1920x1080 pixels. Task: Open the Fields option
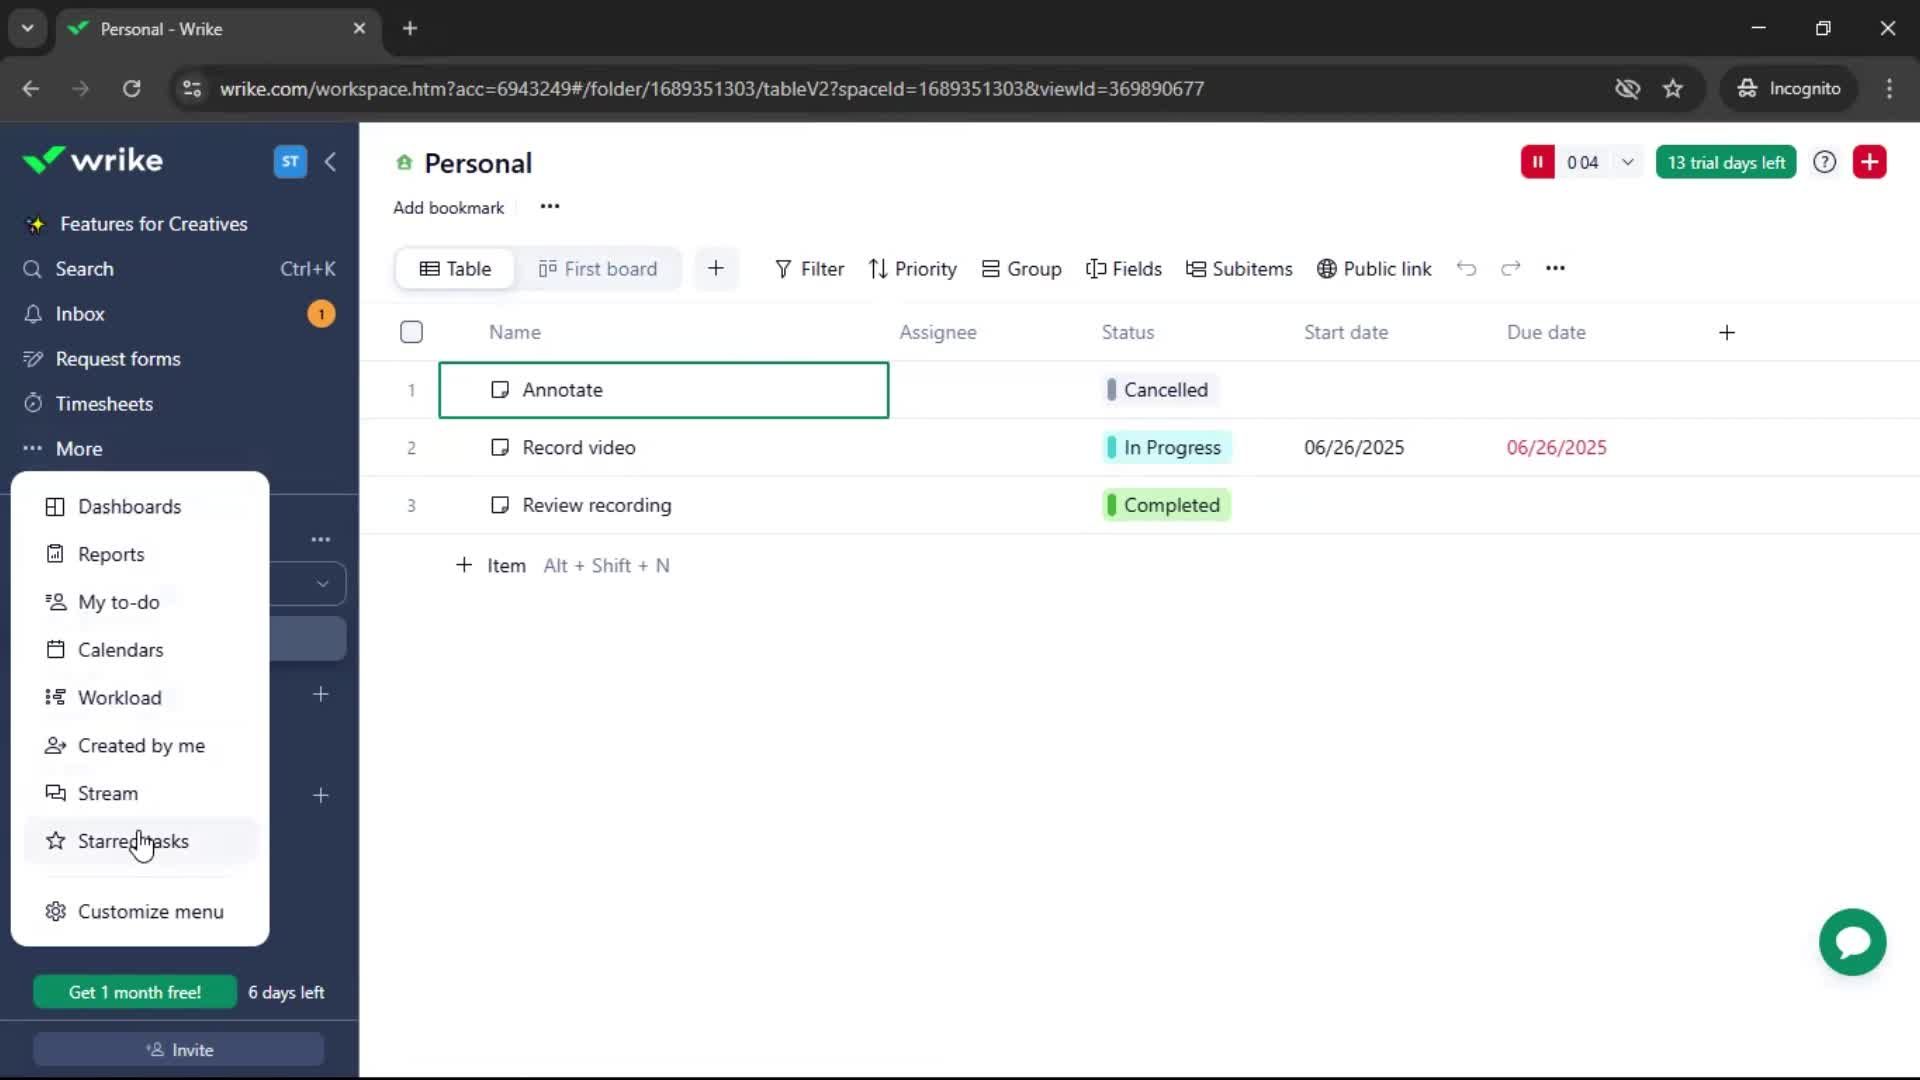[x=1124, y=269]
